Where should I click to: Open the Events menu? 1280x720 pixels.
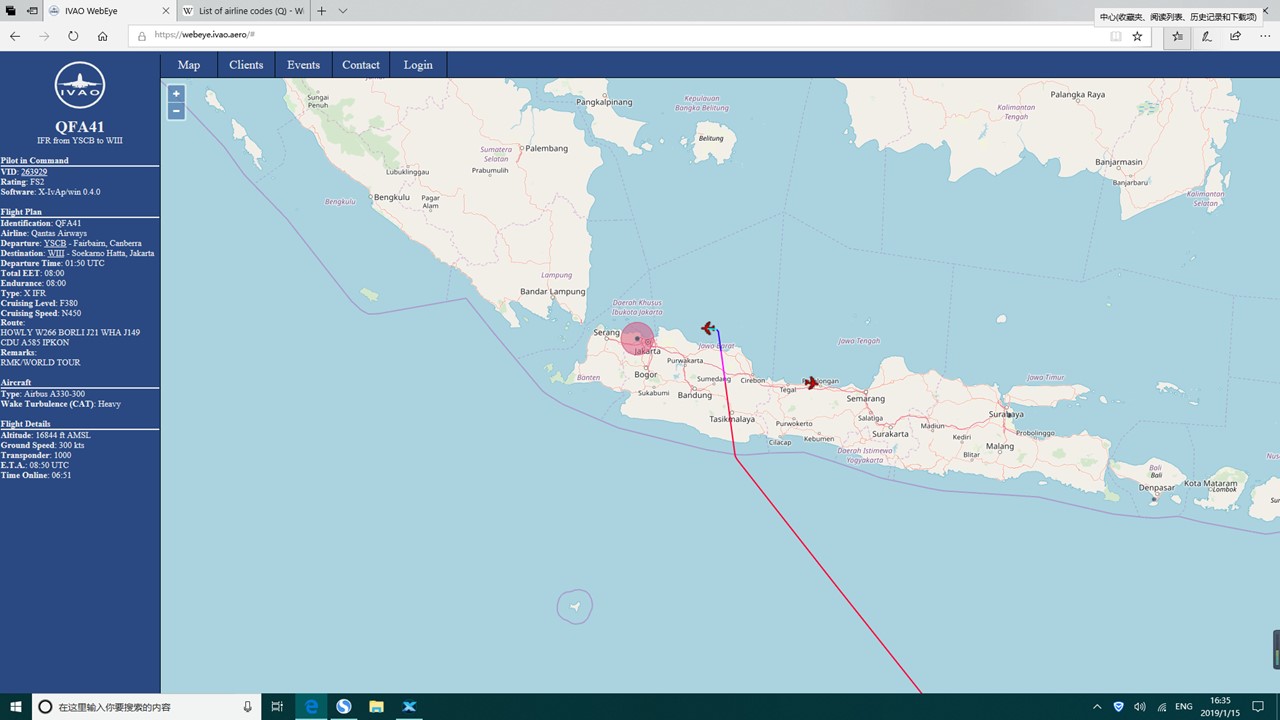[303, 65]
